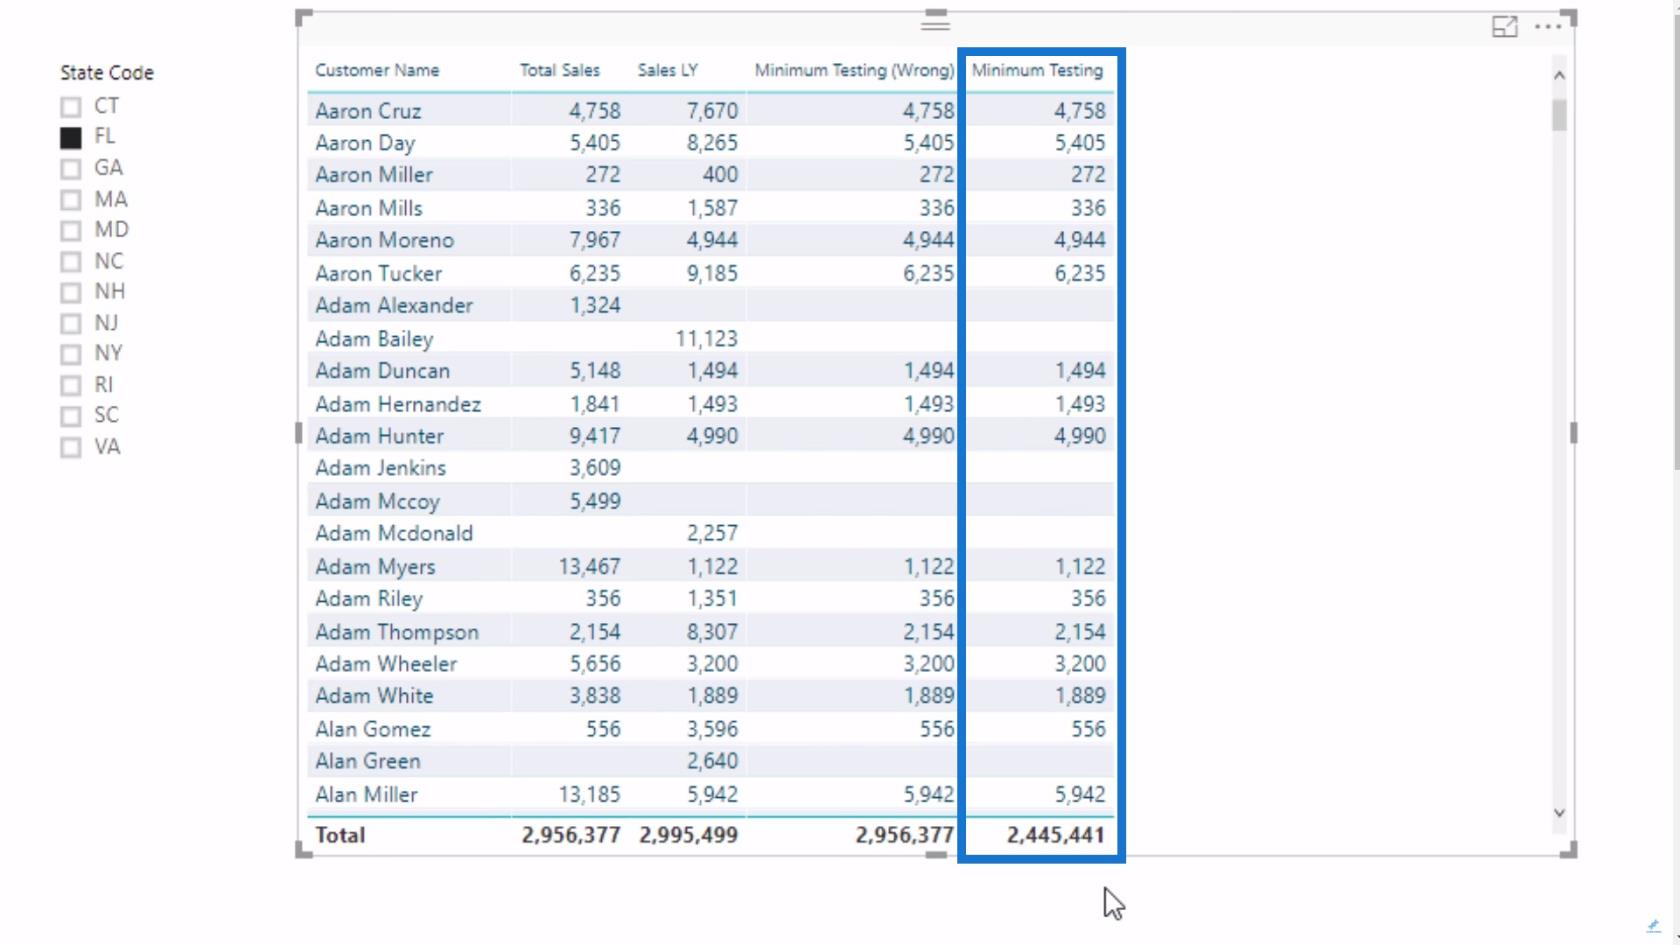1680x945 pixels.
Task: Enable the NJ state checkbox
Action: [71, 323]
